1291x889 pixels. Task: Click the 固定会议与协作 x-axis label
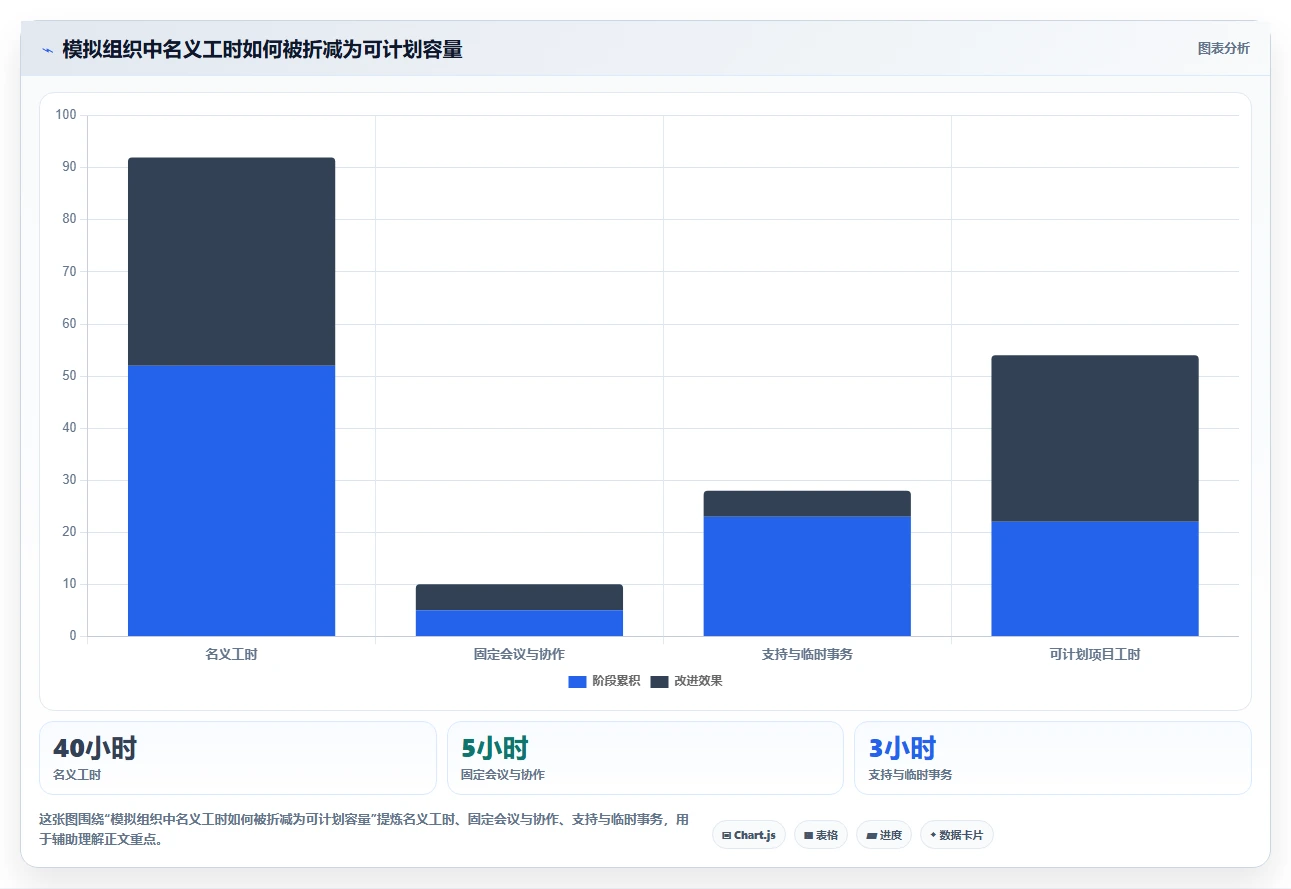519,655
